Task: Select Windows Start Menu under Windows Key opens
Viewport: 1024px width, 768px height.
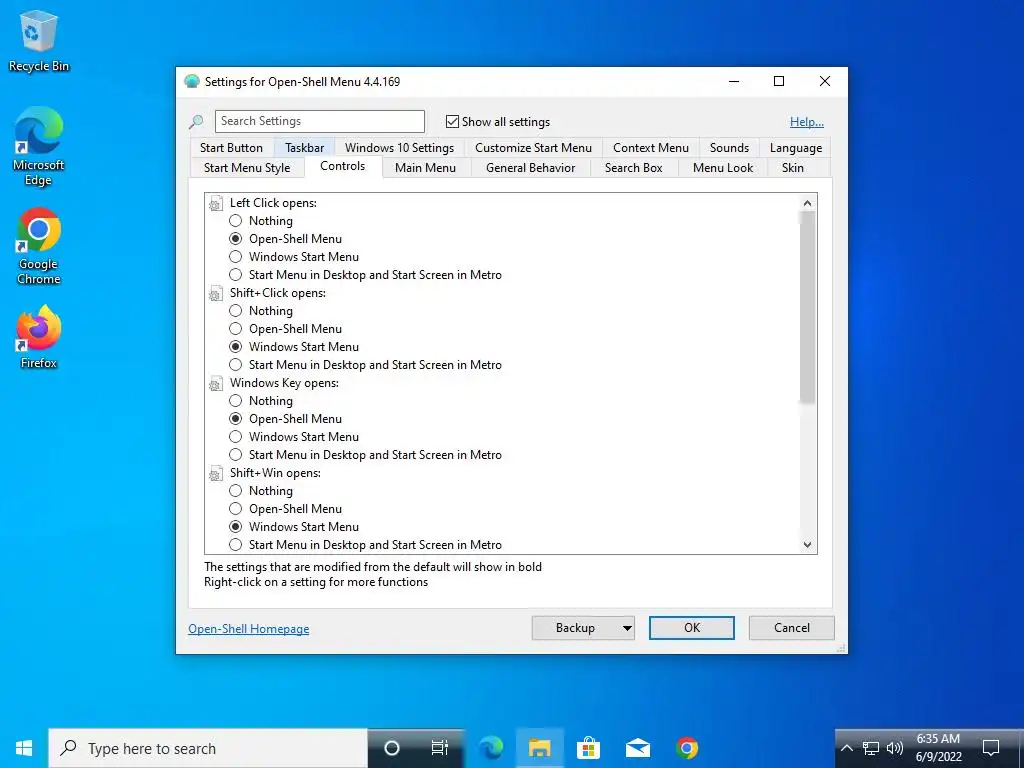Action: click(x=236, y=437)
